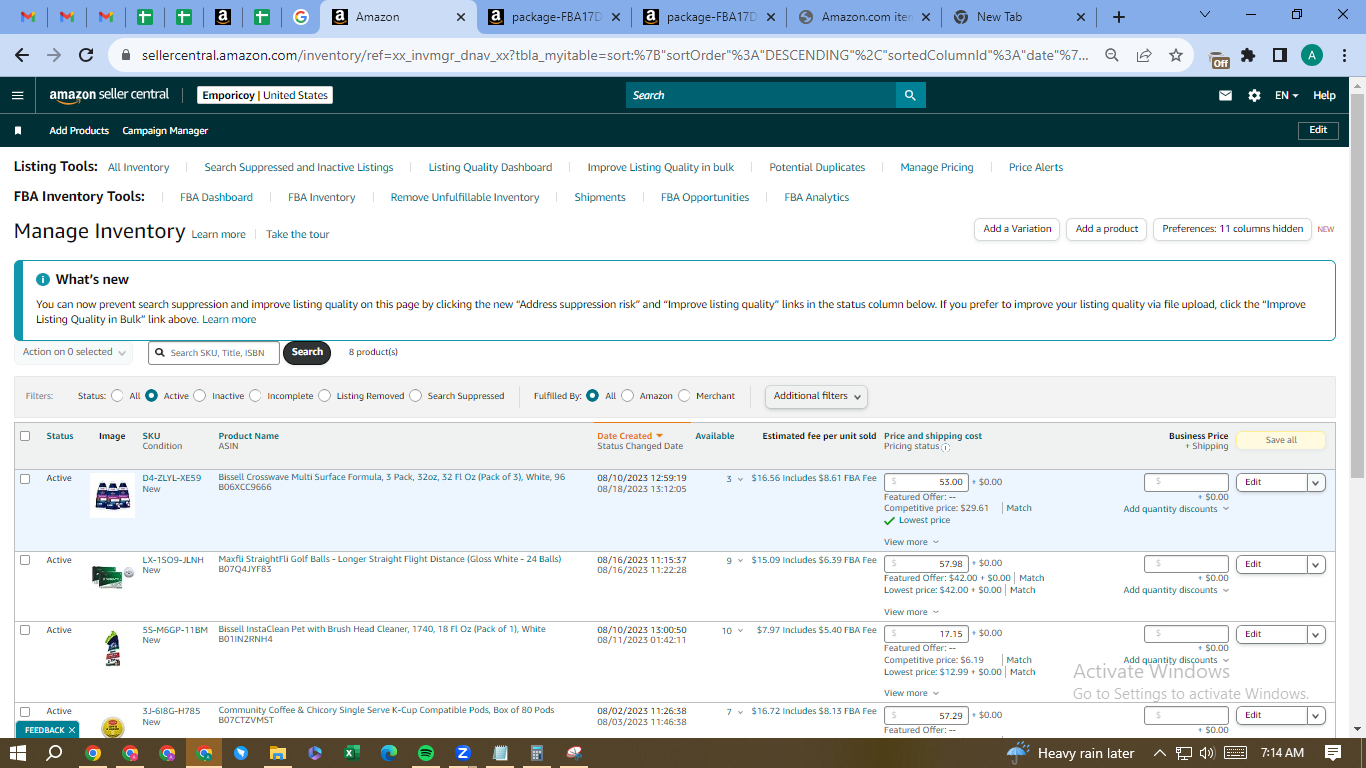Expand Add quantity discounts for the Maxfli row
Image resolution: width=1366 pixels, height=768 pixels.
click(x=1176, y=590)
